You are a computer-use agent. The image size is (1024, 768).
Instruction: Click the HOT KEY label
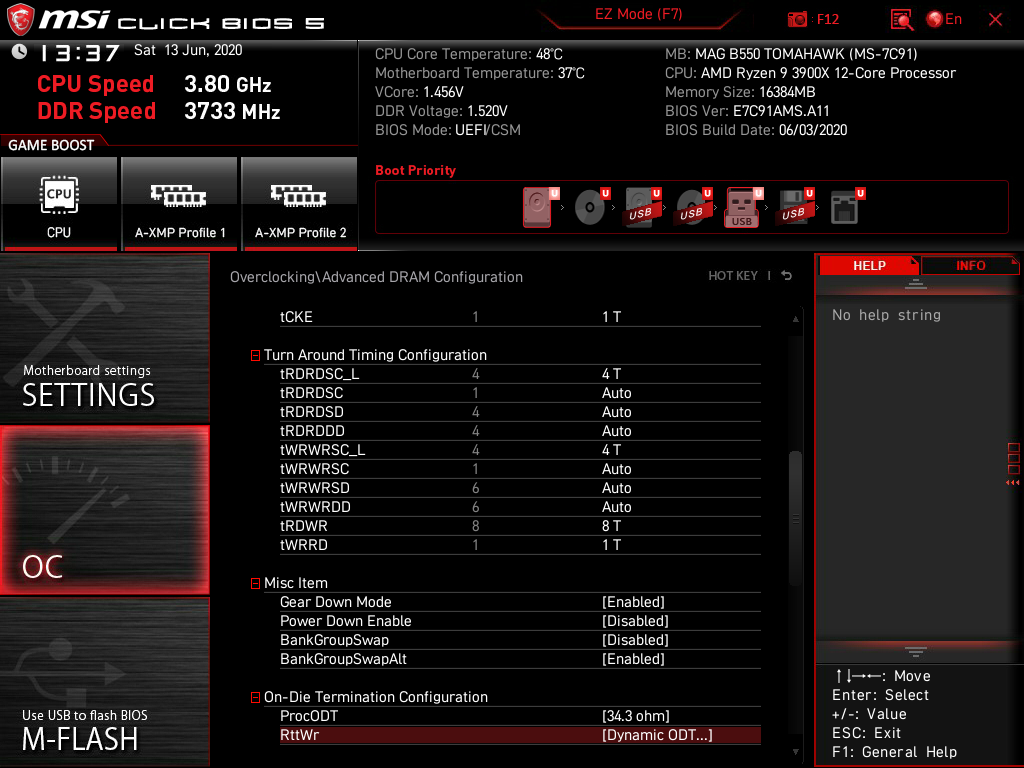pos(733,276)
